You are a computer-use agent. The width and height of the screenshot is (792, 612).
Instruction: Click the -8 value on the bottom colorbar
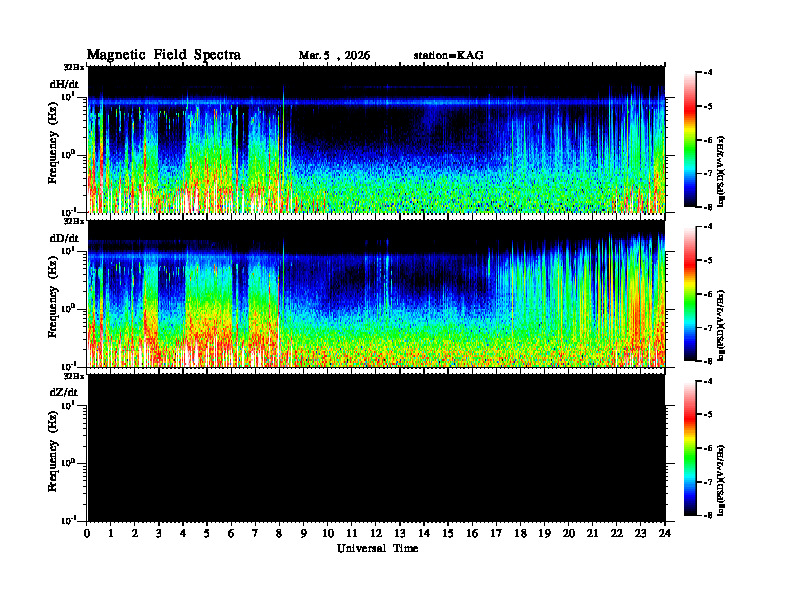click(x=708, y=515)
